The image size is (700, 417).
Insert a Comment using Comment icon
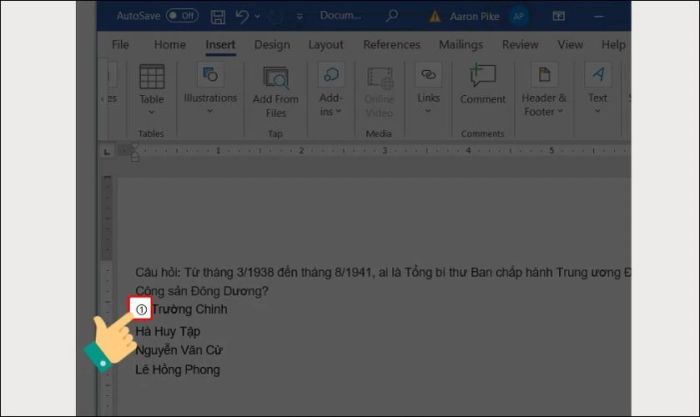483,76
